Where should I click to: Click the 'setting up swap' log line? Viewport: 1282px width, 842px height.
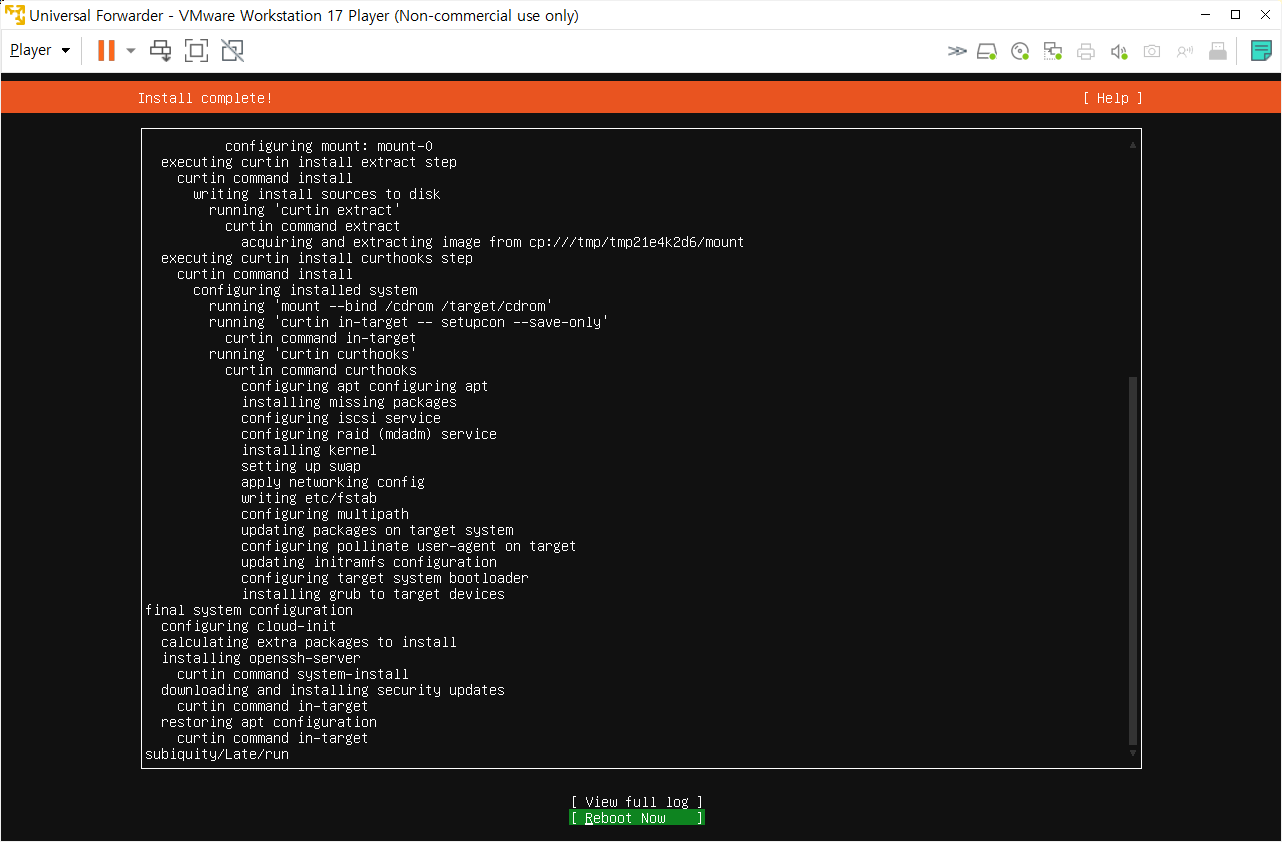pyautogui.click(x=301, y=466)
